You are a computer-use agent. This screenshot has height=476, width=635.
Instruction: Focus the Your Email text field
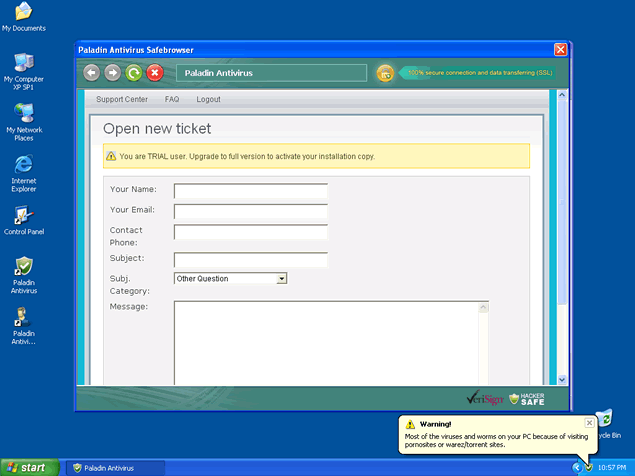pyautogui.click(x=250, y=211)
